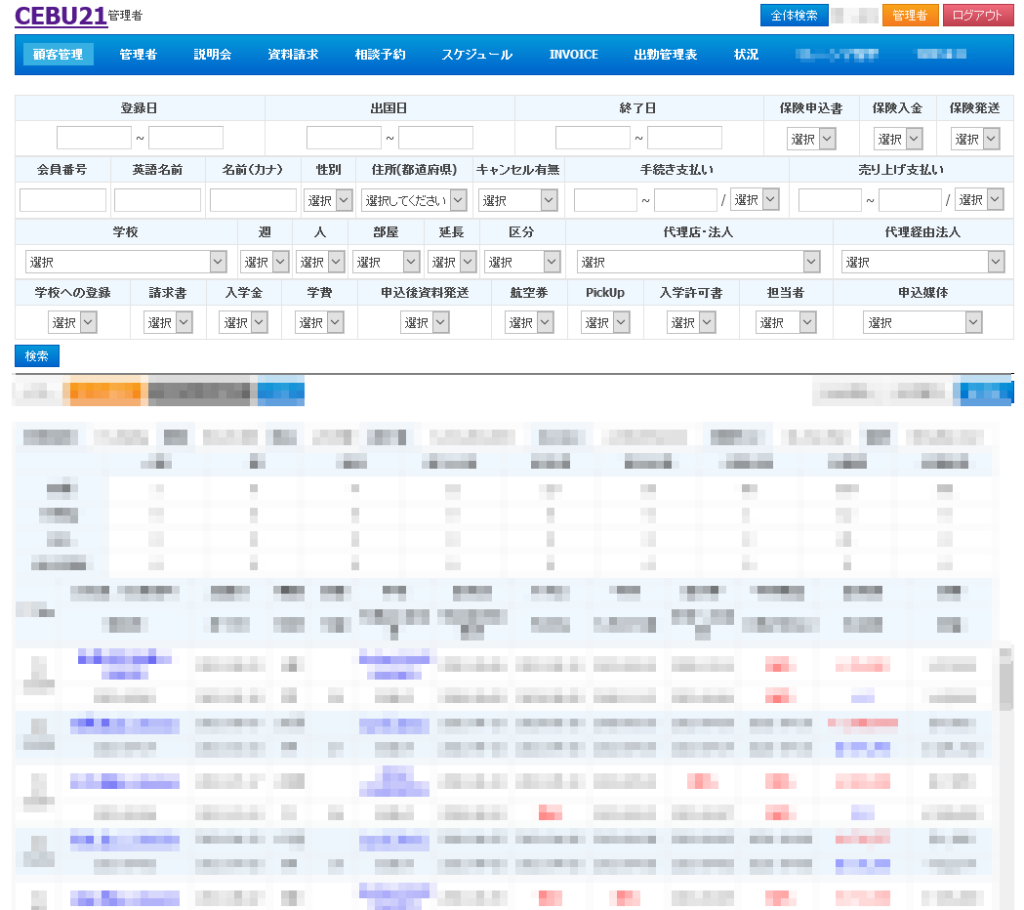Click the 登録日 start date field

[94, 138]
